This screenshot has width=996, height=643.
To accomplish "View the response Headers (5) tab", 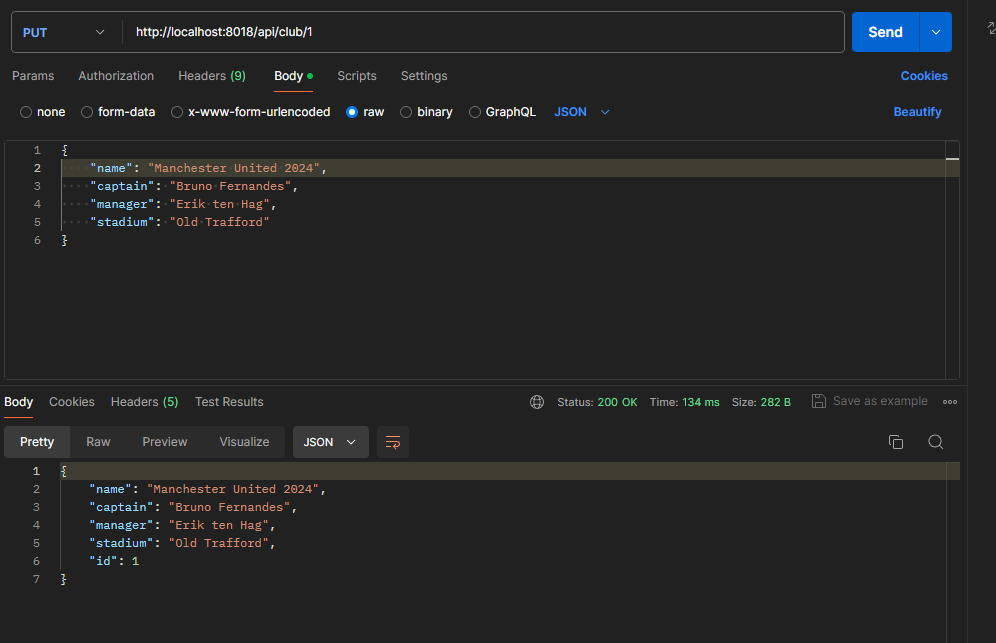I will pos(144,402).
